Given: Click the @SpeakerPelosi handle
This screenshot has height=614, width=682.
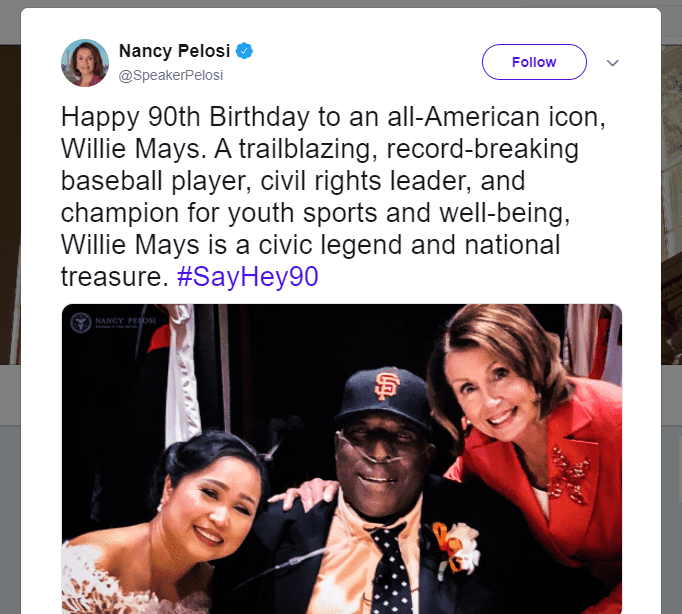Looking at the screenshot, I should [x=173, y=74].
